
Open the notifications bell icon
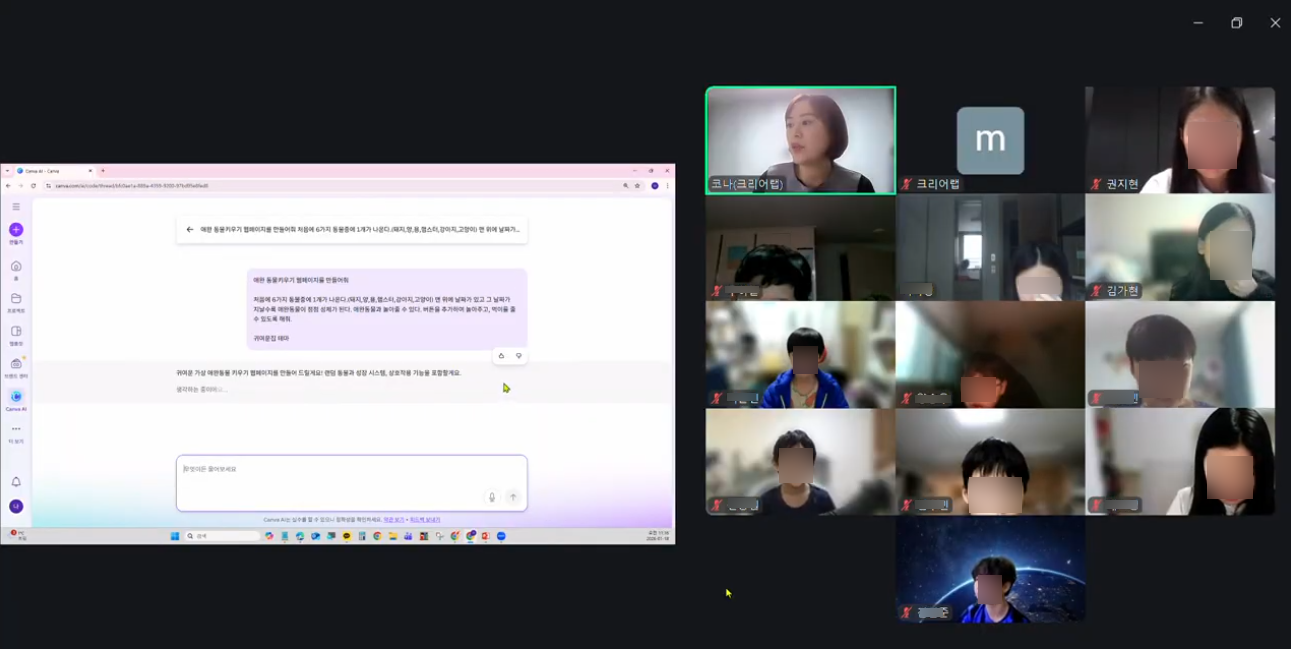(16, 482)
